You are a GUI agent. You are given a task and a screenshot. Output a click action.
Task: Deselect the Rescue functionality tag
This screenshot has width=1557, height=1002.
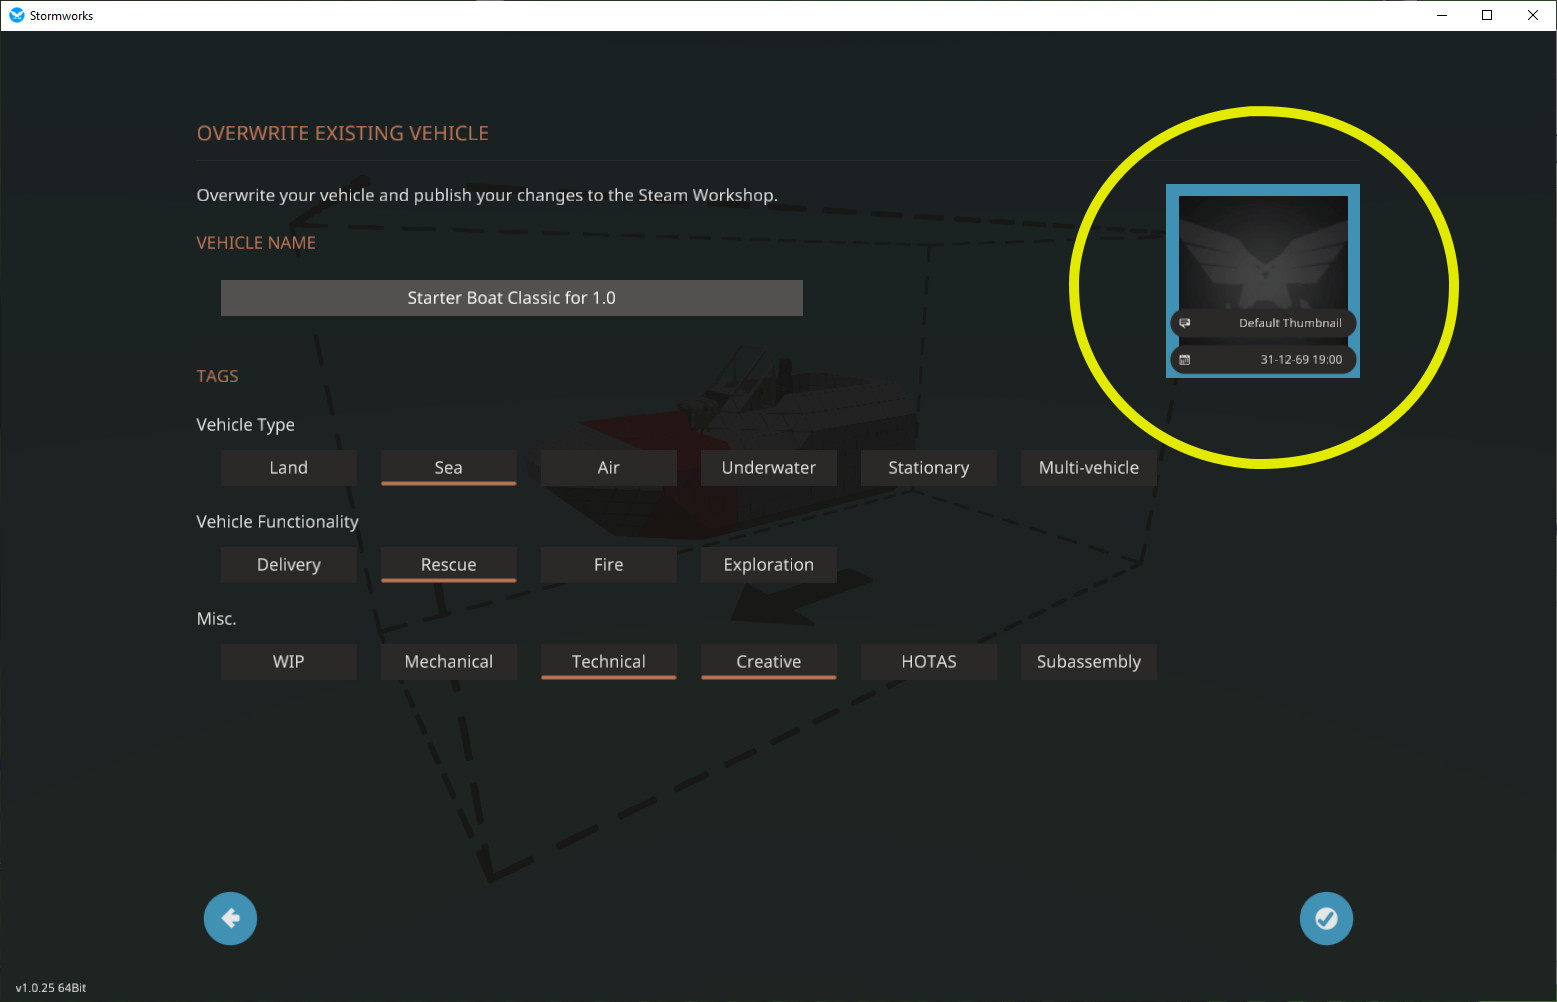449,565
